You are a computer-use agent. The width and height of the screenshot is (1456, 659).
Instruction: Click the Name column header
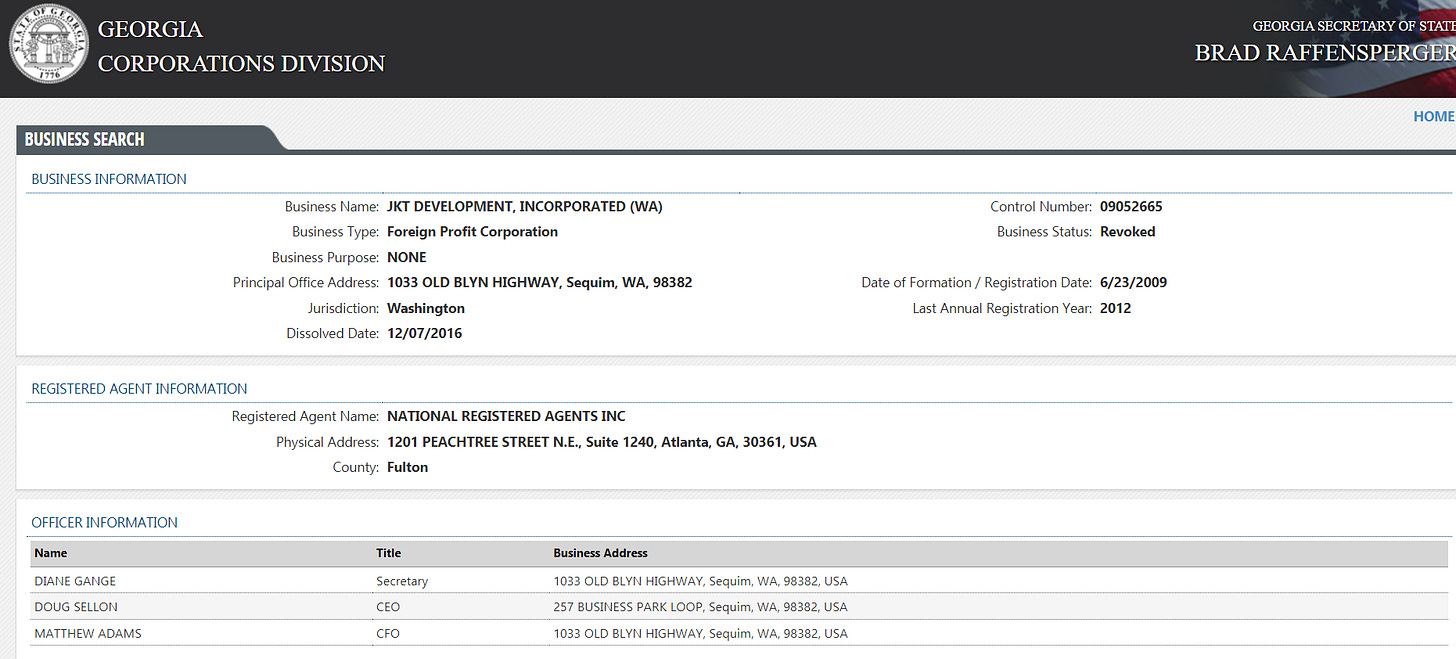click(x=51, y=553)
